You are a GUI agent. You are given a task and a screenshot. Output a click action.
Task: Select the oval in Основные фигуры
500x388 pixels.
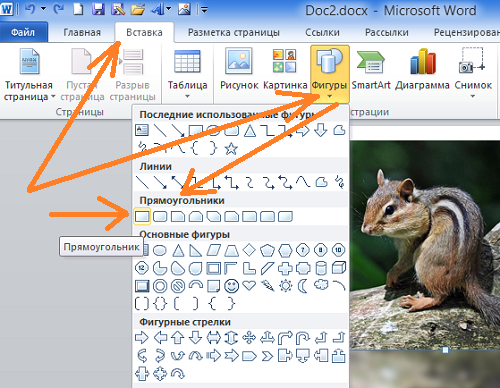click(x=160, y=250)
